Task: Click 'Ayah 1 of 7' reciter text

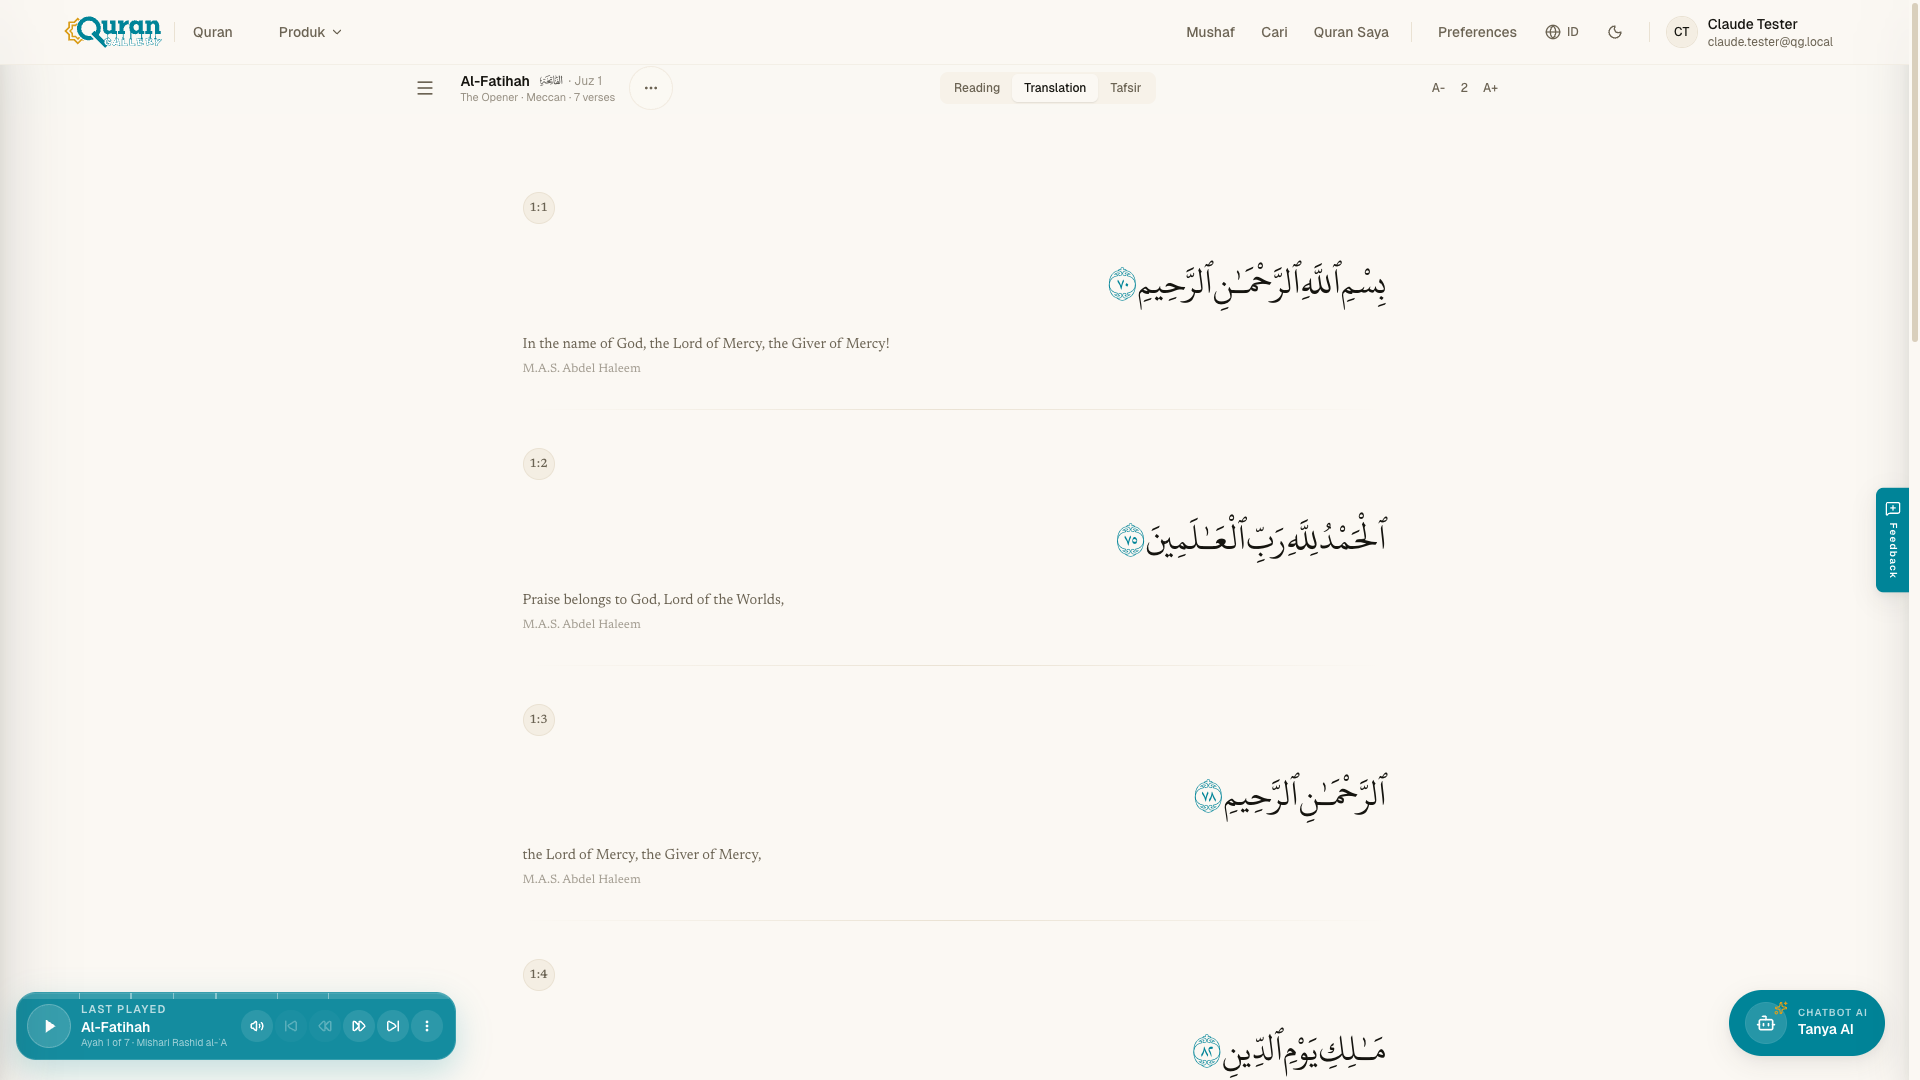Action: click(154, 1043)
